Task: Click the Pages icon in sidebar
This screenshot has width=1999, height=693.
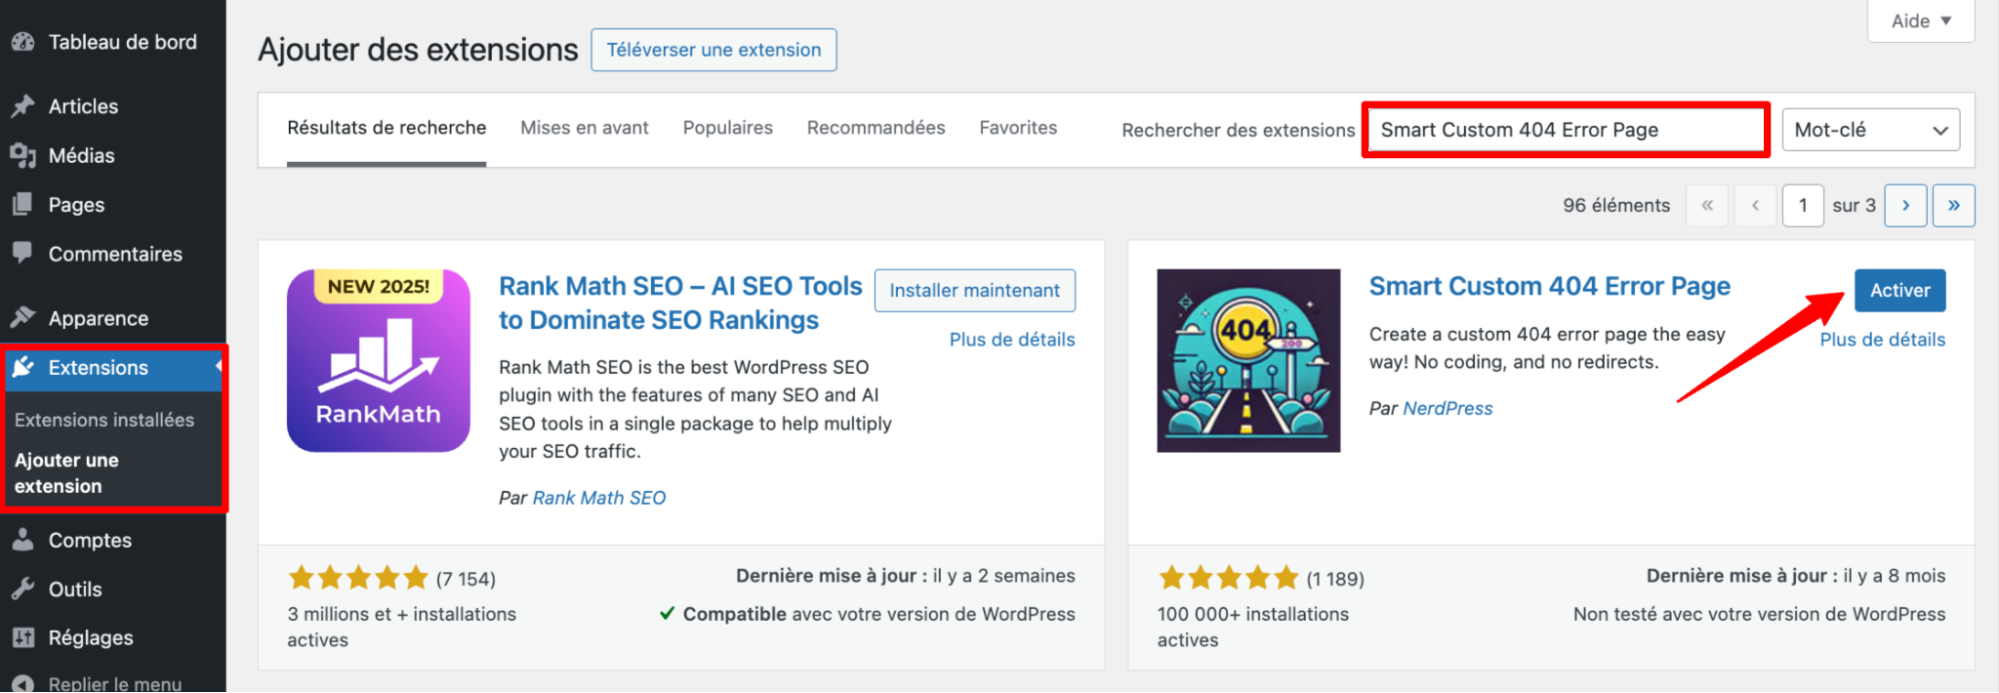Action: pos(23,204)
